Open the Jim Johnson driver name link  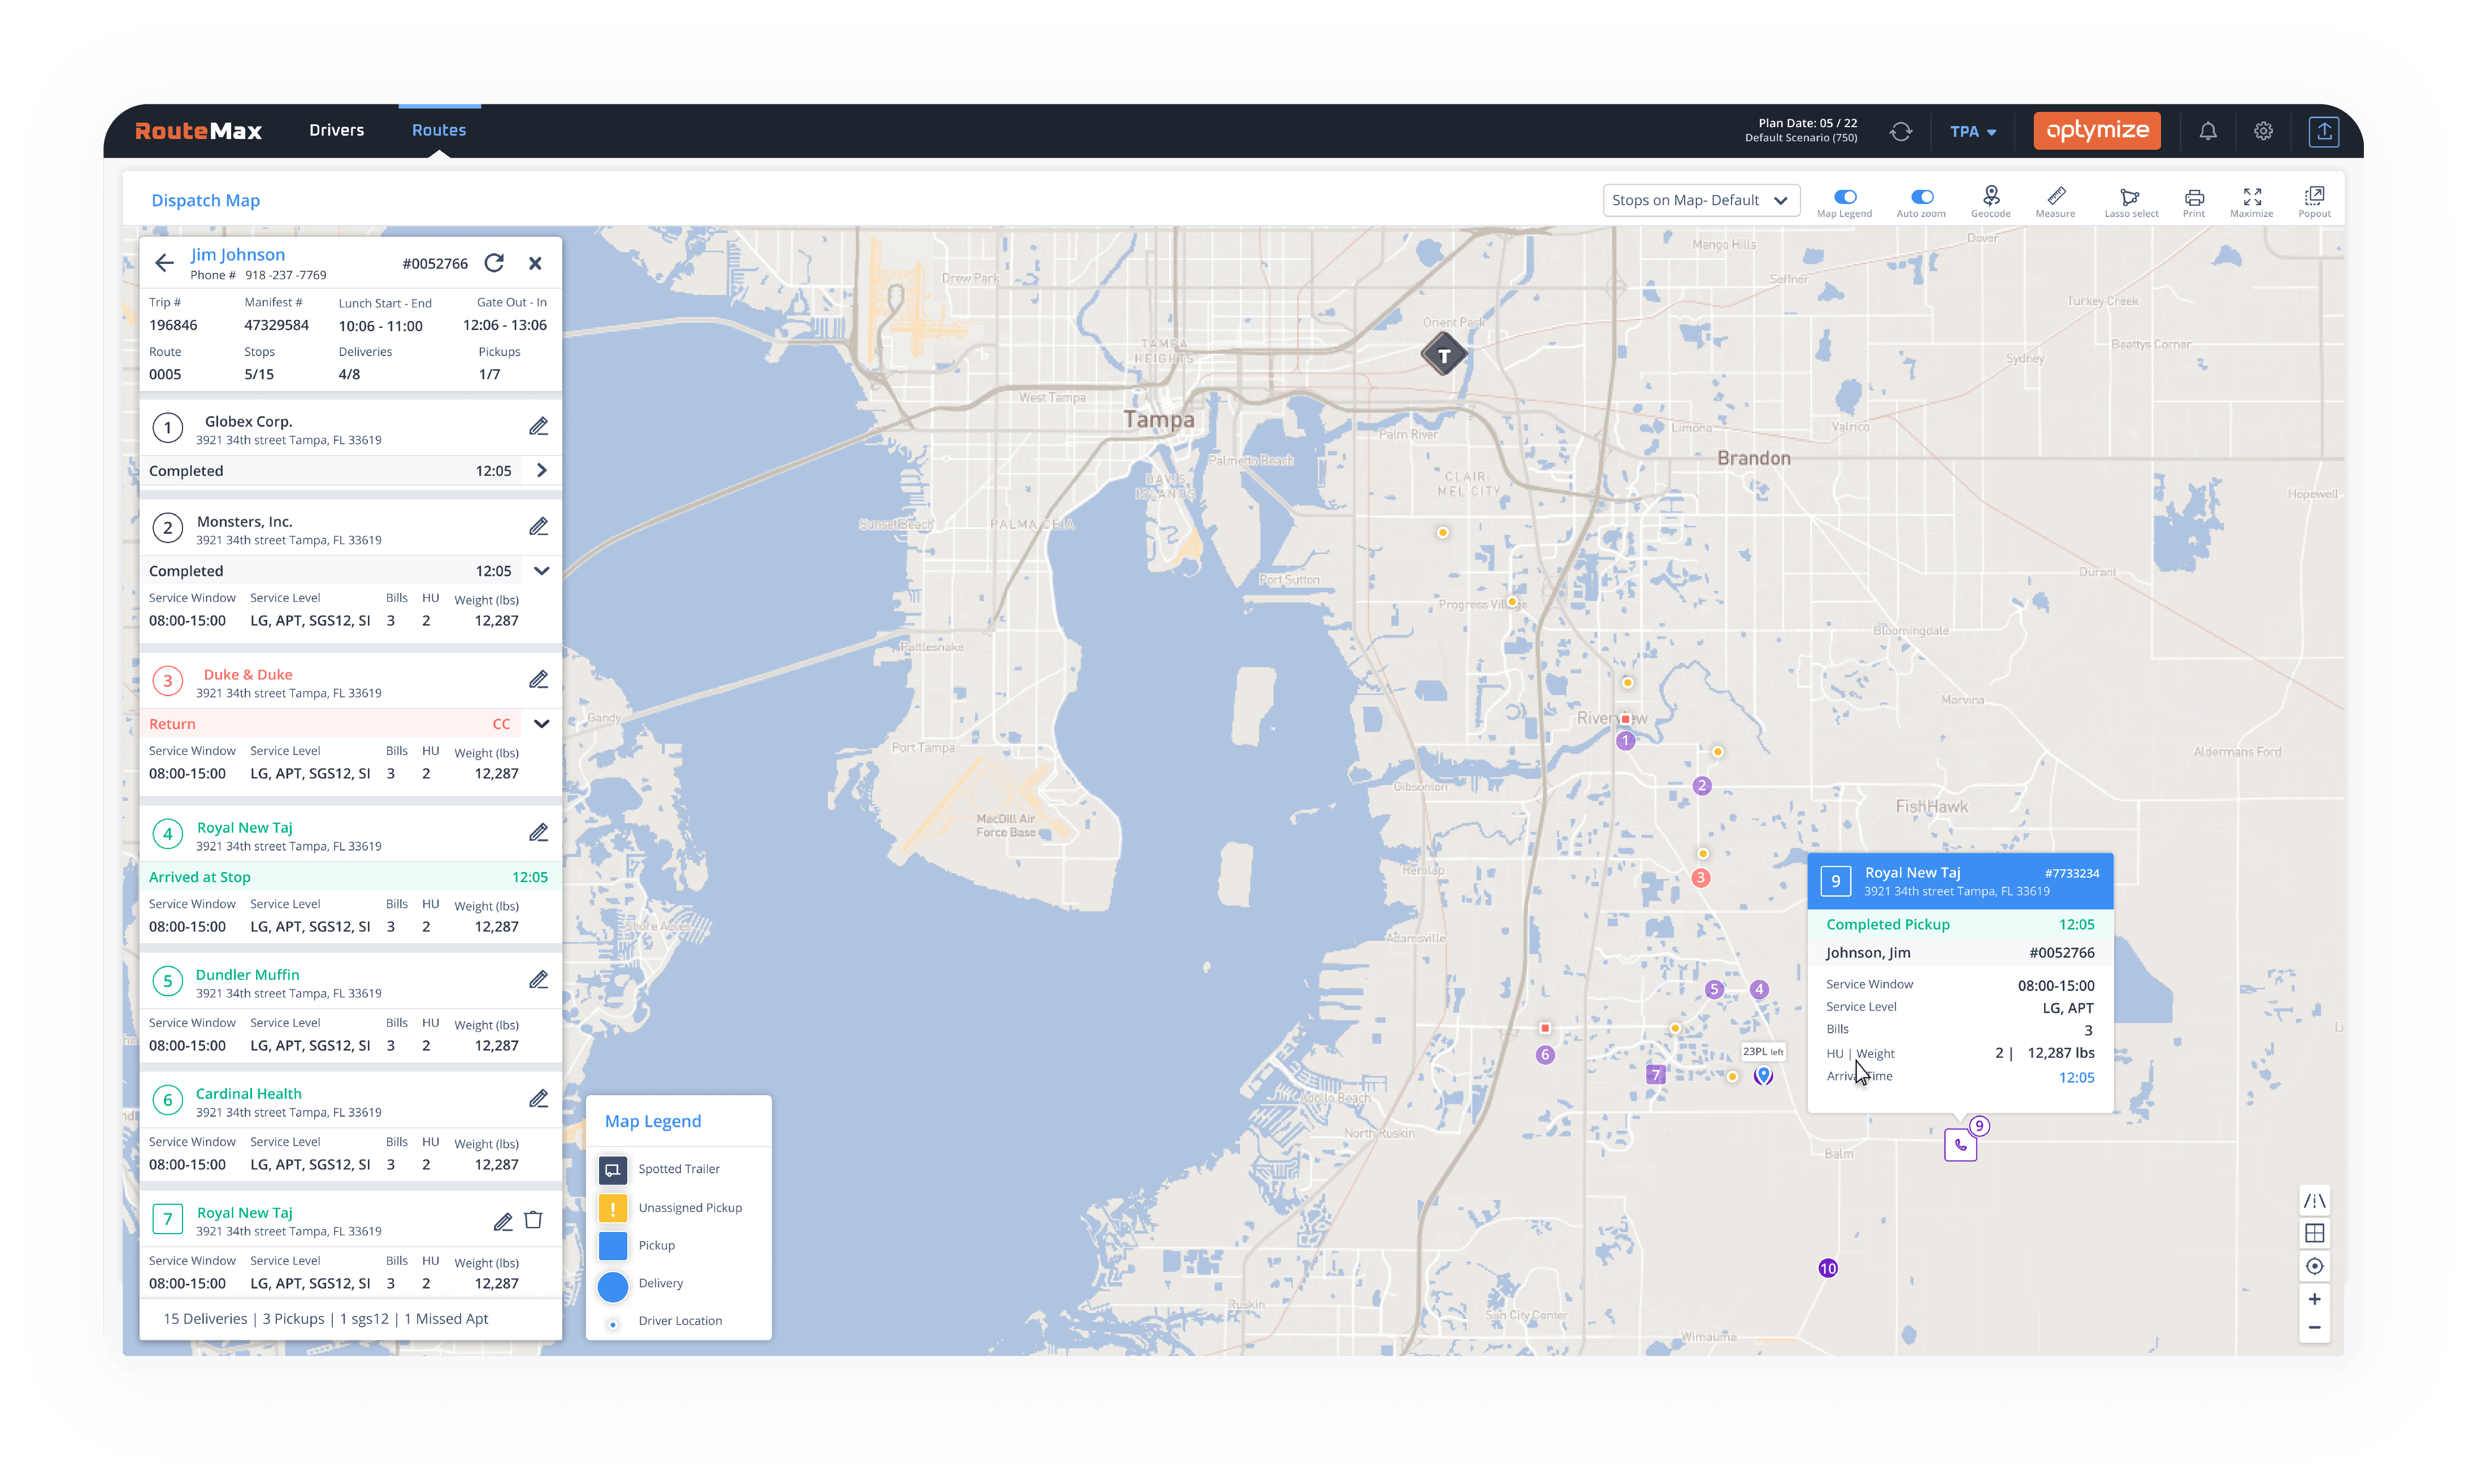(x=238, y=255)
